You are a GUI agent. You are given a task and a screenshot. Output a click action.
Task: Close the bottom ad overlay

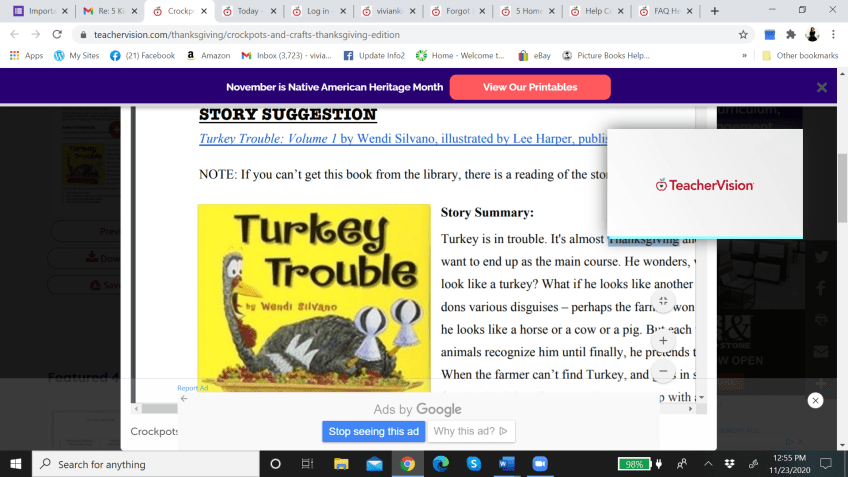click(815, 400)
